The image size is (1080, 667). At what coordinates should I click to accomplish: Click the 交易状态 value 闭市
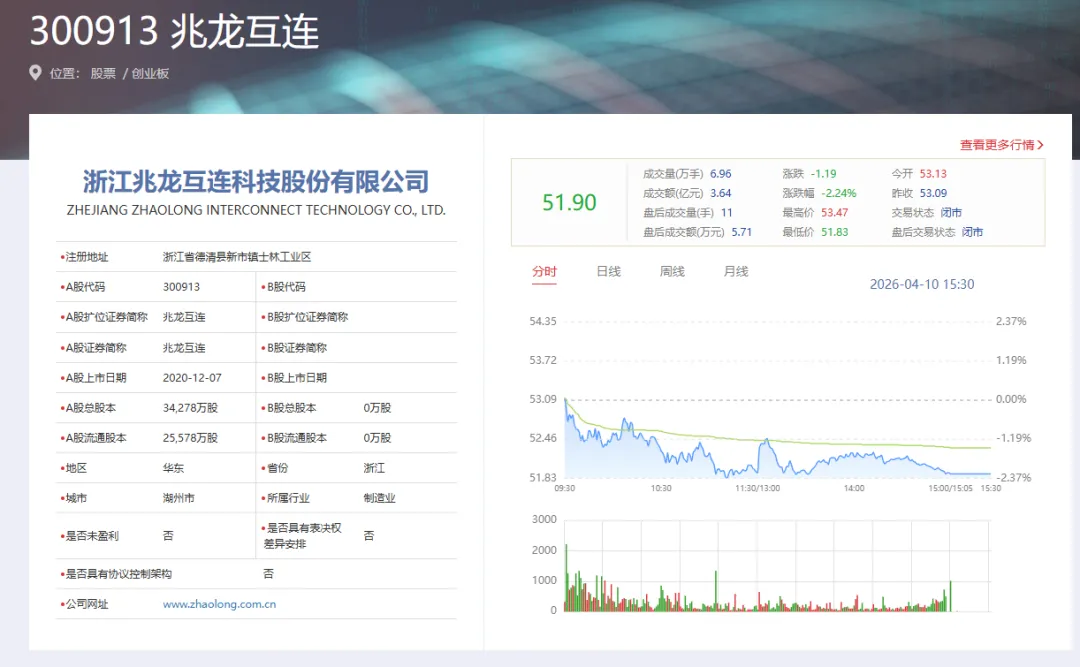951,212
